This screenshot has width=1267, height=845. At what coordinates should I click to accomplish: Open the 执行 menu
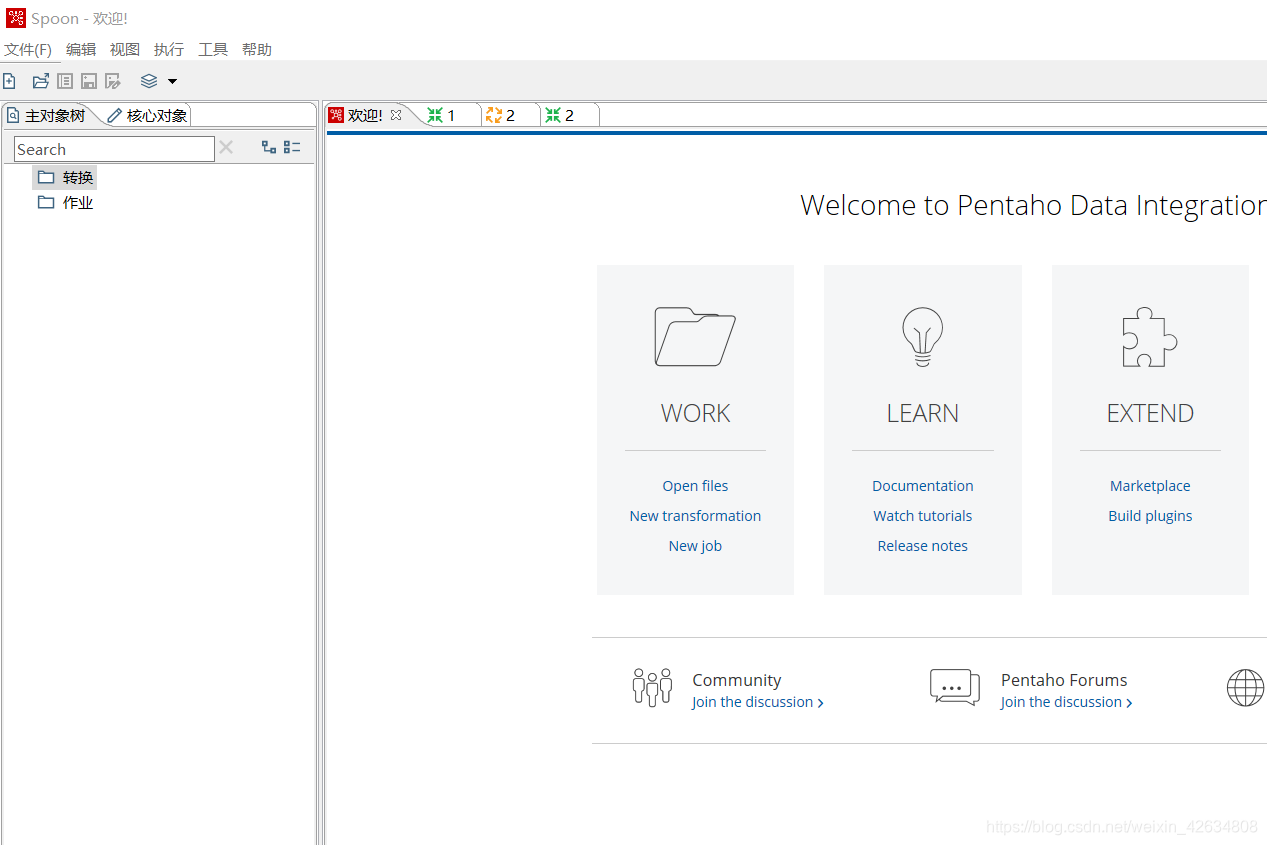pos(169,49)
